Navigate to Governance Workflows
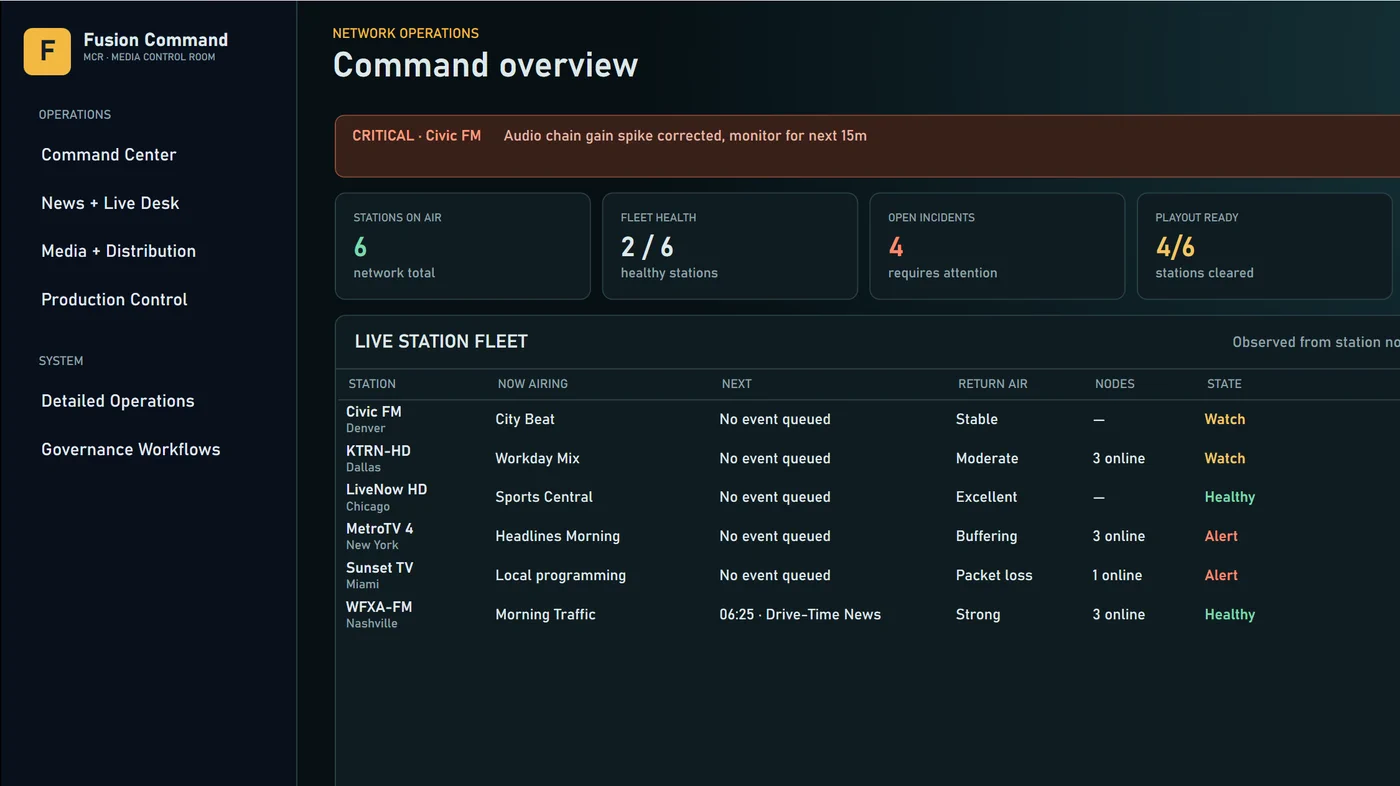The width and height of the screenshot is (1400, 786). point(131,449)
